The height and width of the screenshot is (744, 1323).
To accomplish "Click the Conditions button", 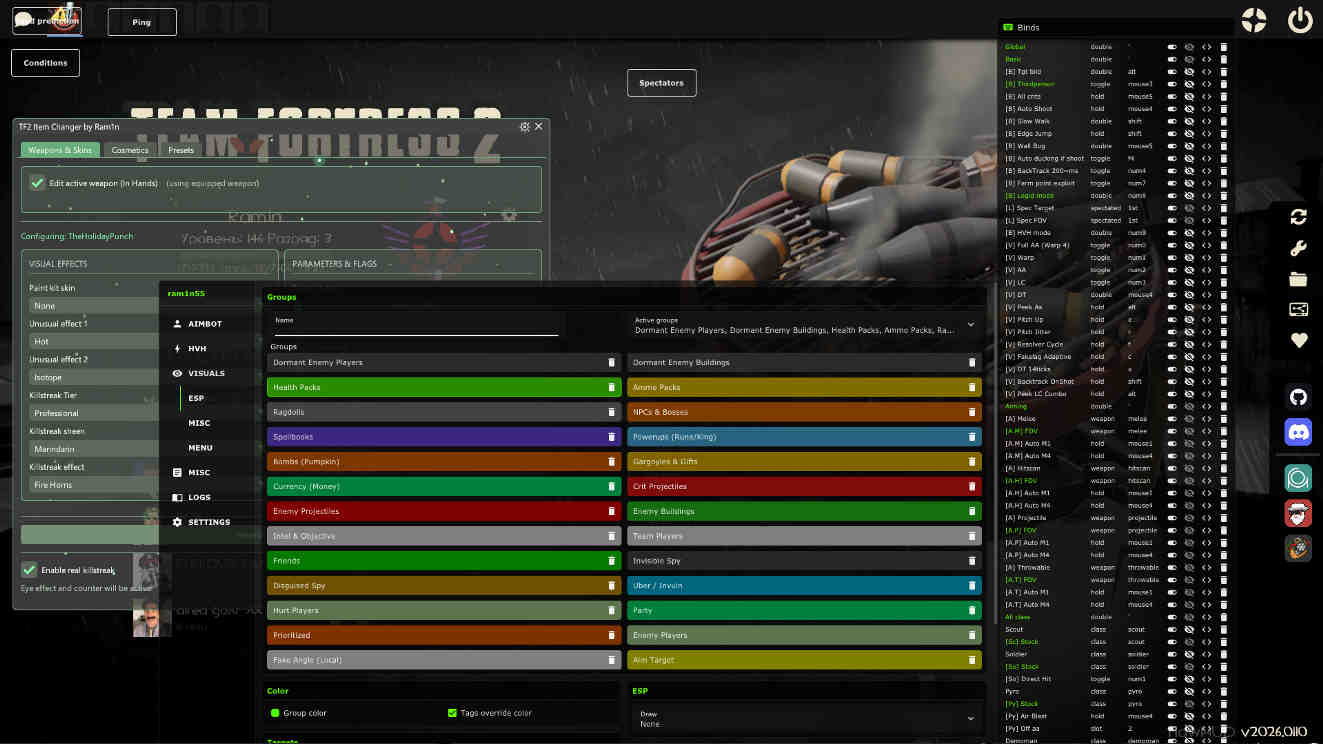I will (x=46, y=62).
